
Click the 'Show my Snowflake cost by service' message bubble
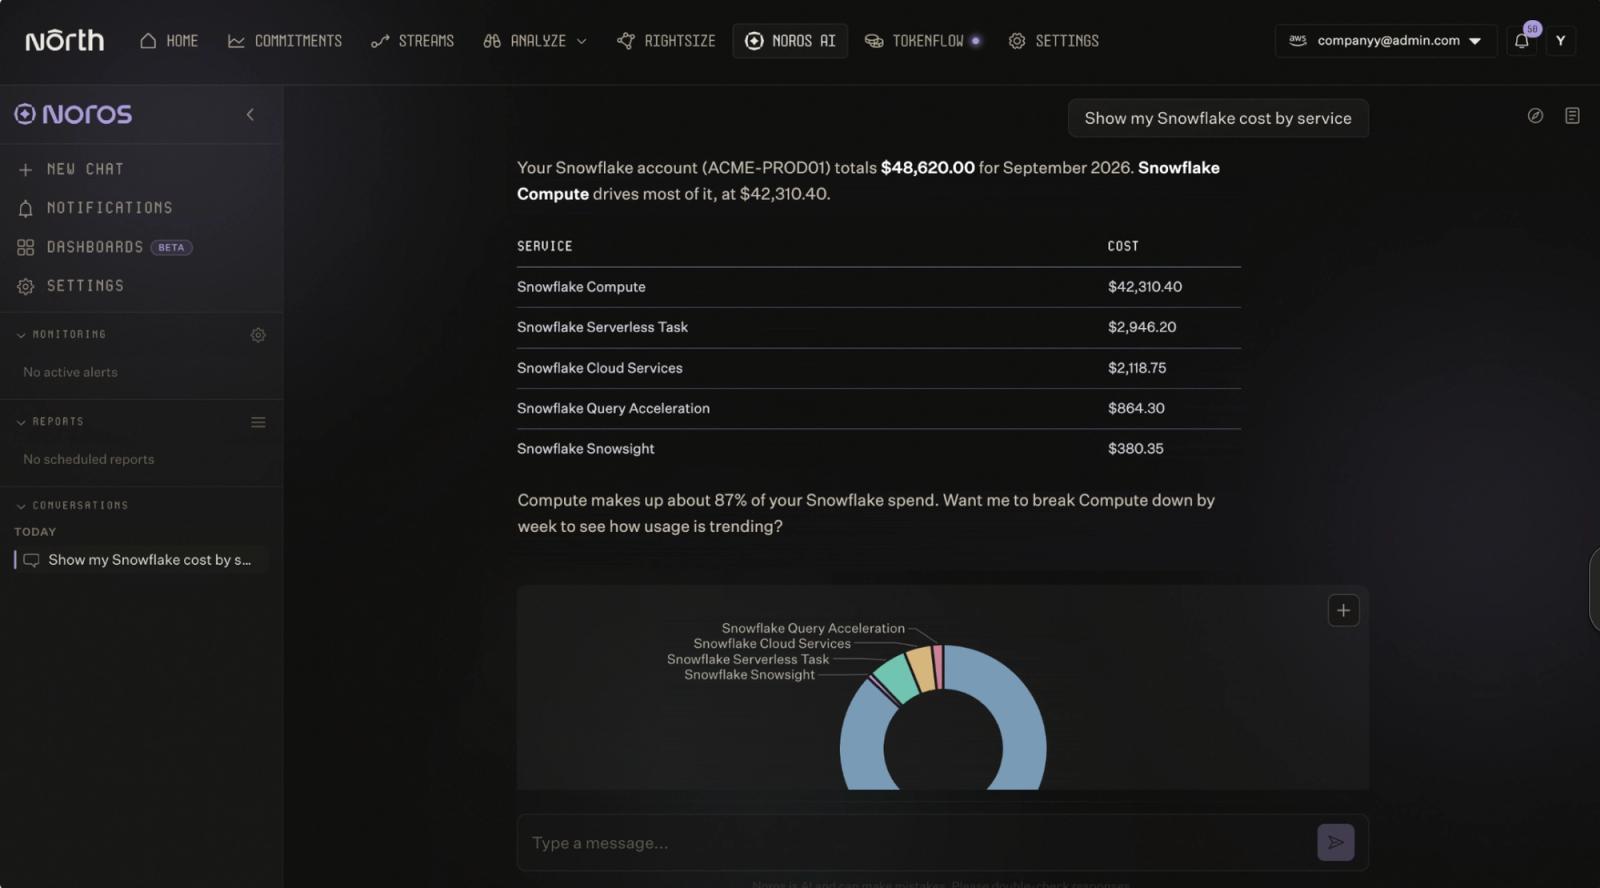click(x=1218, y=118)
